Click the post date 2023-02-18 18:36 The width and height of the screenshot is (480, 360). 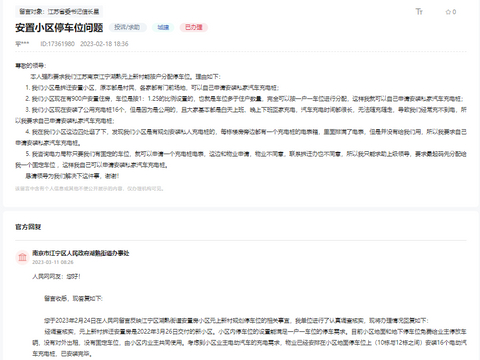click(104, 44)
